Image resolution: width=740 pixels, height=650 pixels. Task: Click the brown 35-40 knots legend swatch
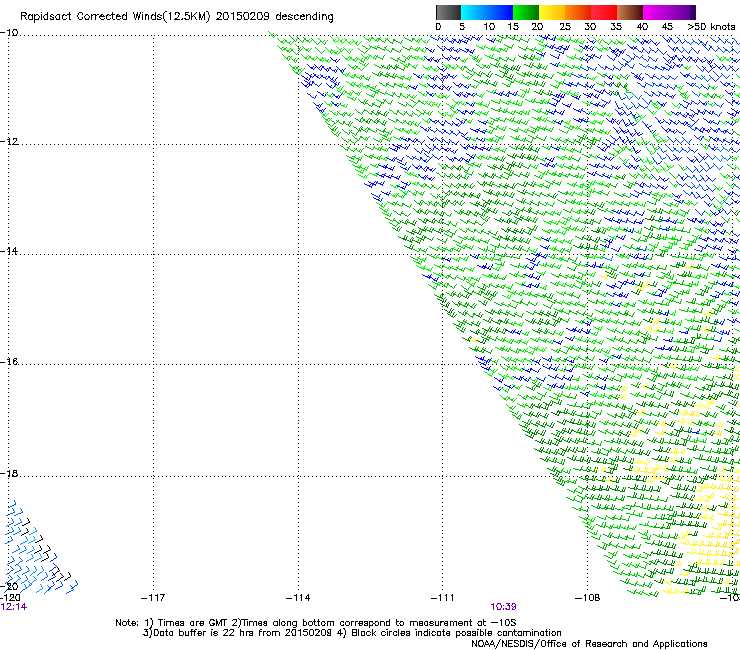tap(630, 12)
